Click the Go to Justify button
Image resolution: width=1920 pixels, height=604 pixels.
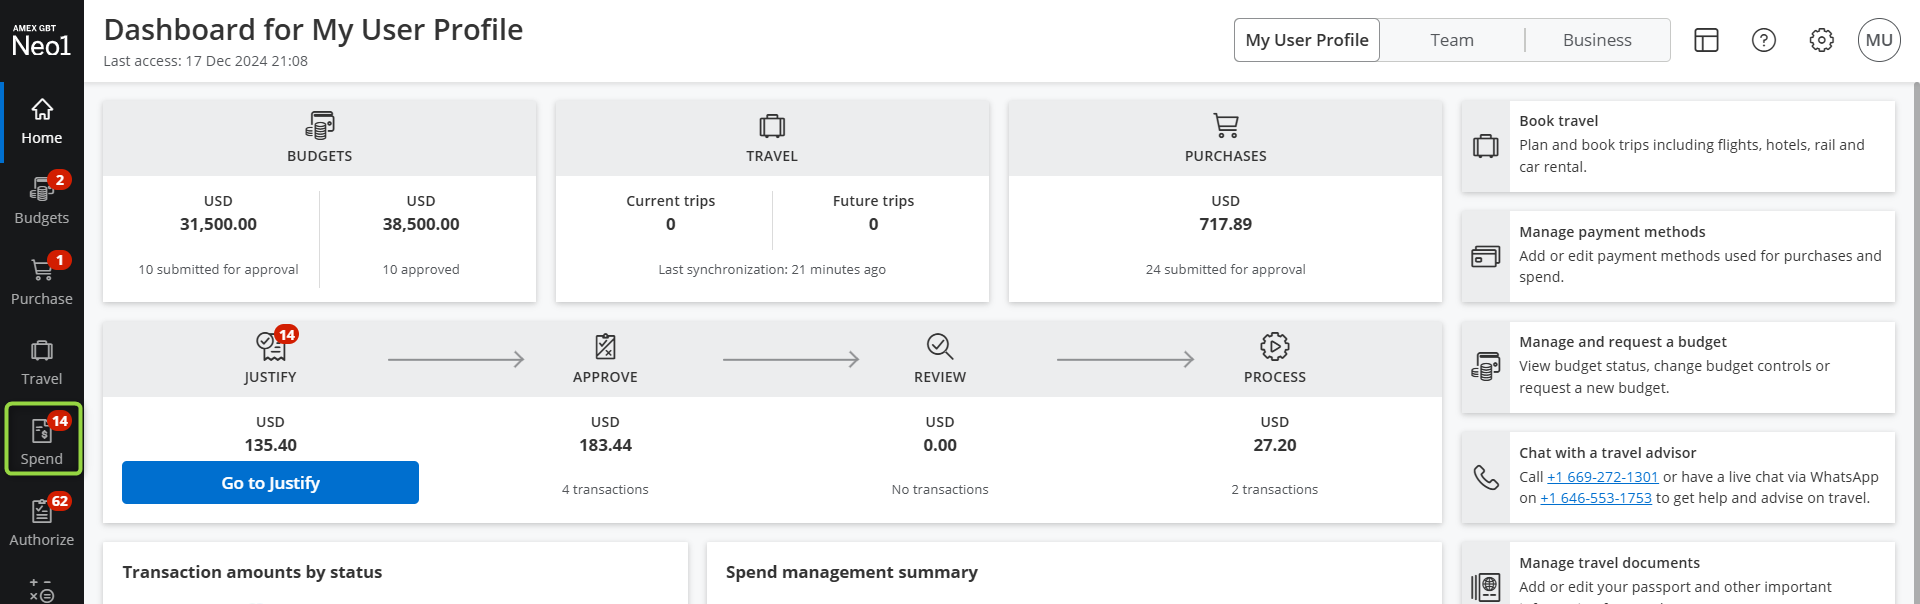tap(270, 483)
